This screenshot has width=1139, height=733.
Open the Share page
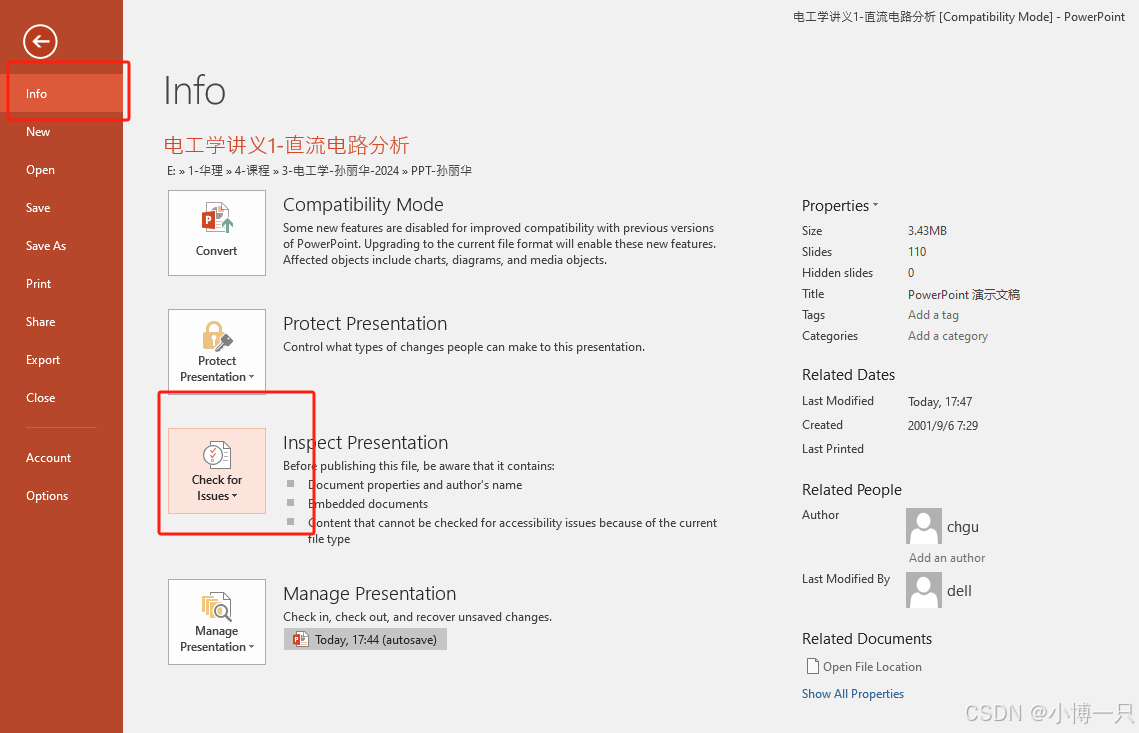click(x=62, y=322)
